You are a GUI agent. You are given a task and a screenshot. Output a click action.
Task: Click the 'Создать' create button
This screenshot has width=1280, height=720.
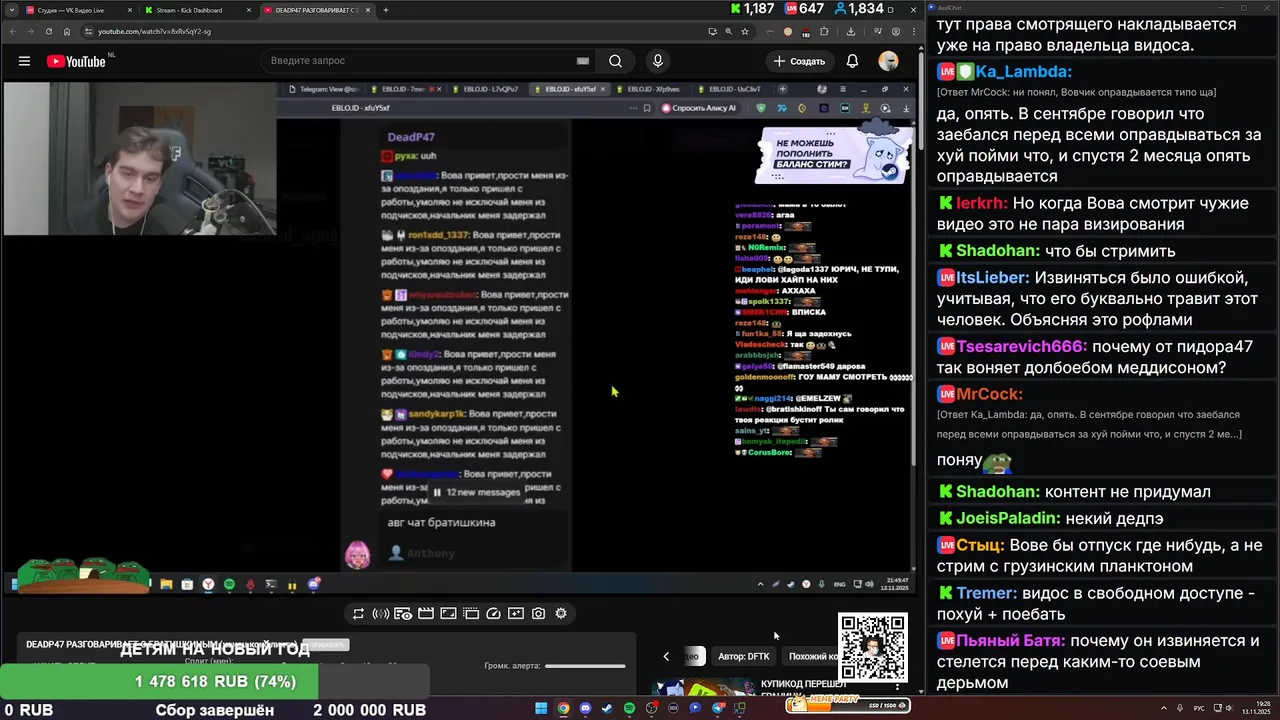point(799,61)
